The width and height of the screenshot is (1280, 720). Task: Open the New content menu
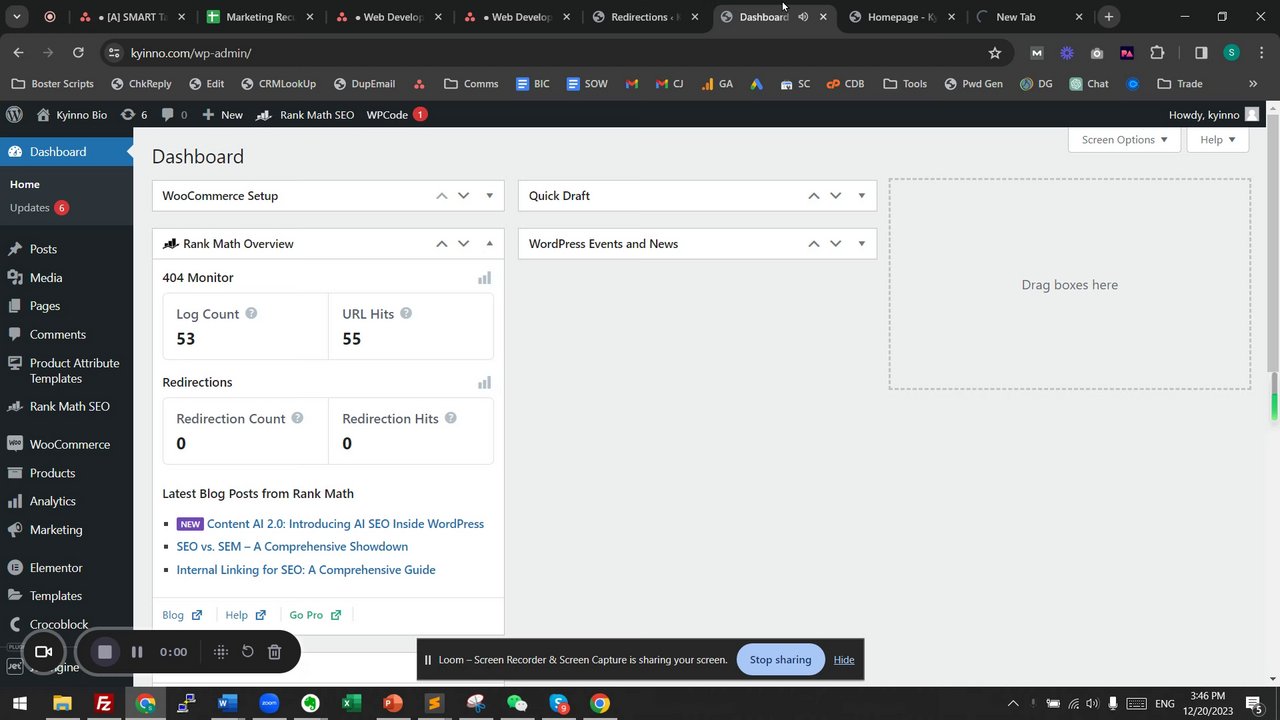coord(222,115)
